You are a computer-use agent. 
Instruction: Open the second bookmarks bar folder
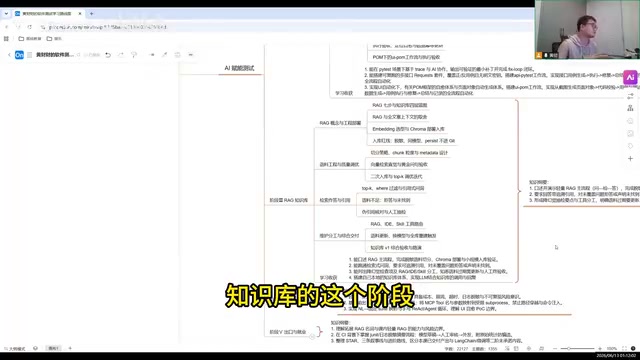[x=54, y=38]
